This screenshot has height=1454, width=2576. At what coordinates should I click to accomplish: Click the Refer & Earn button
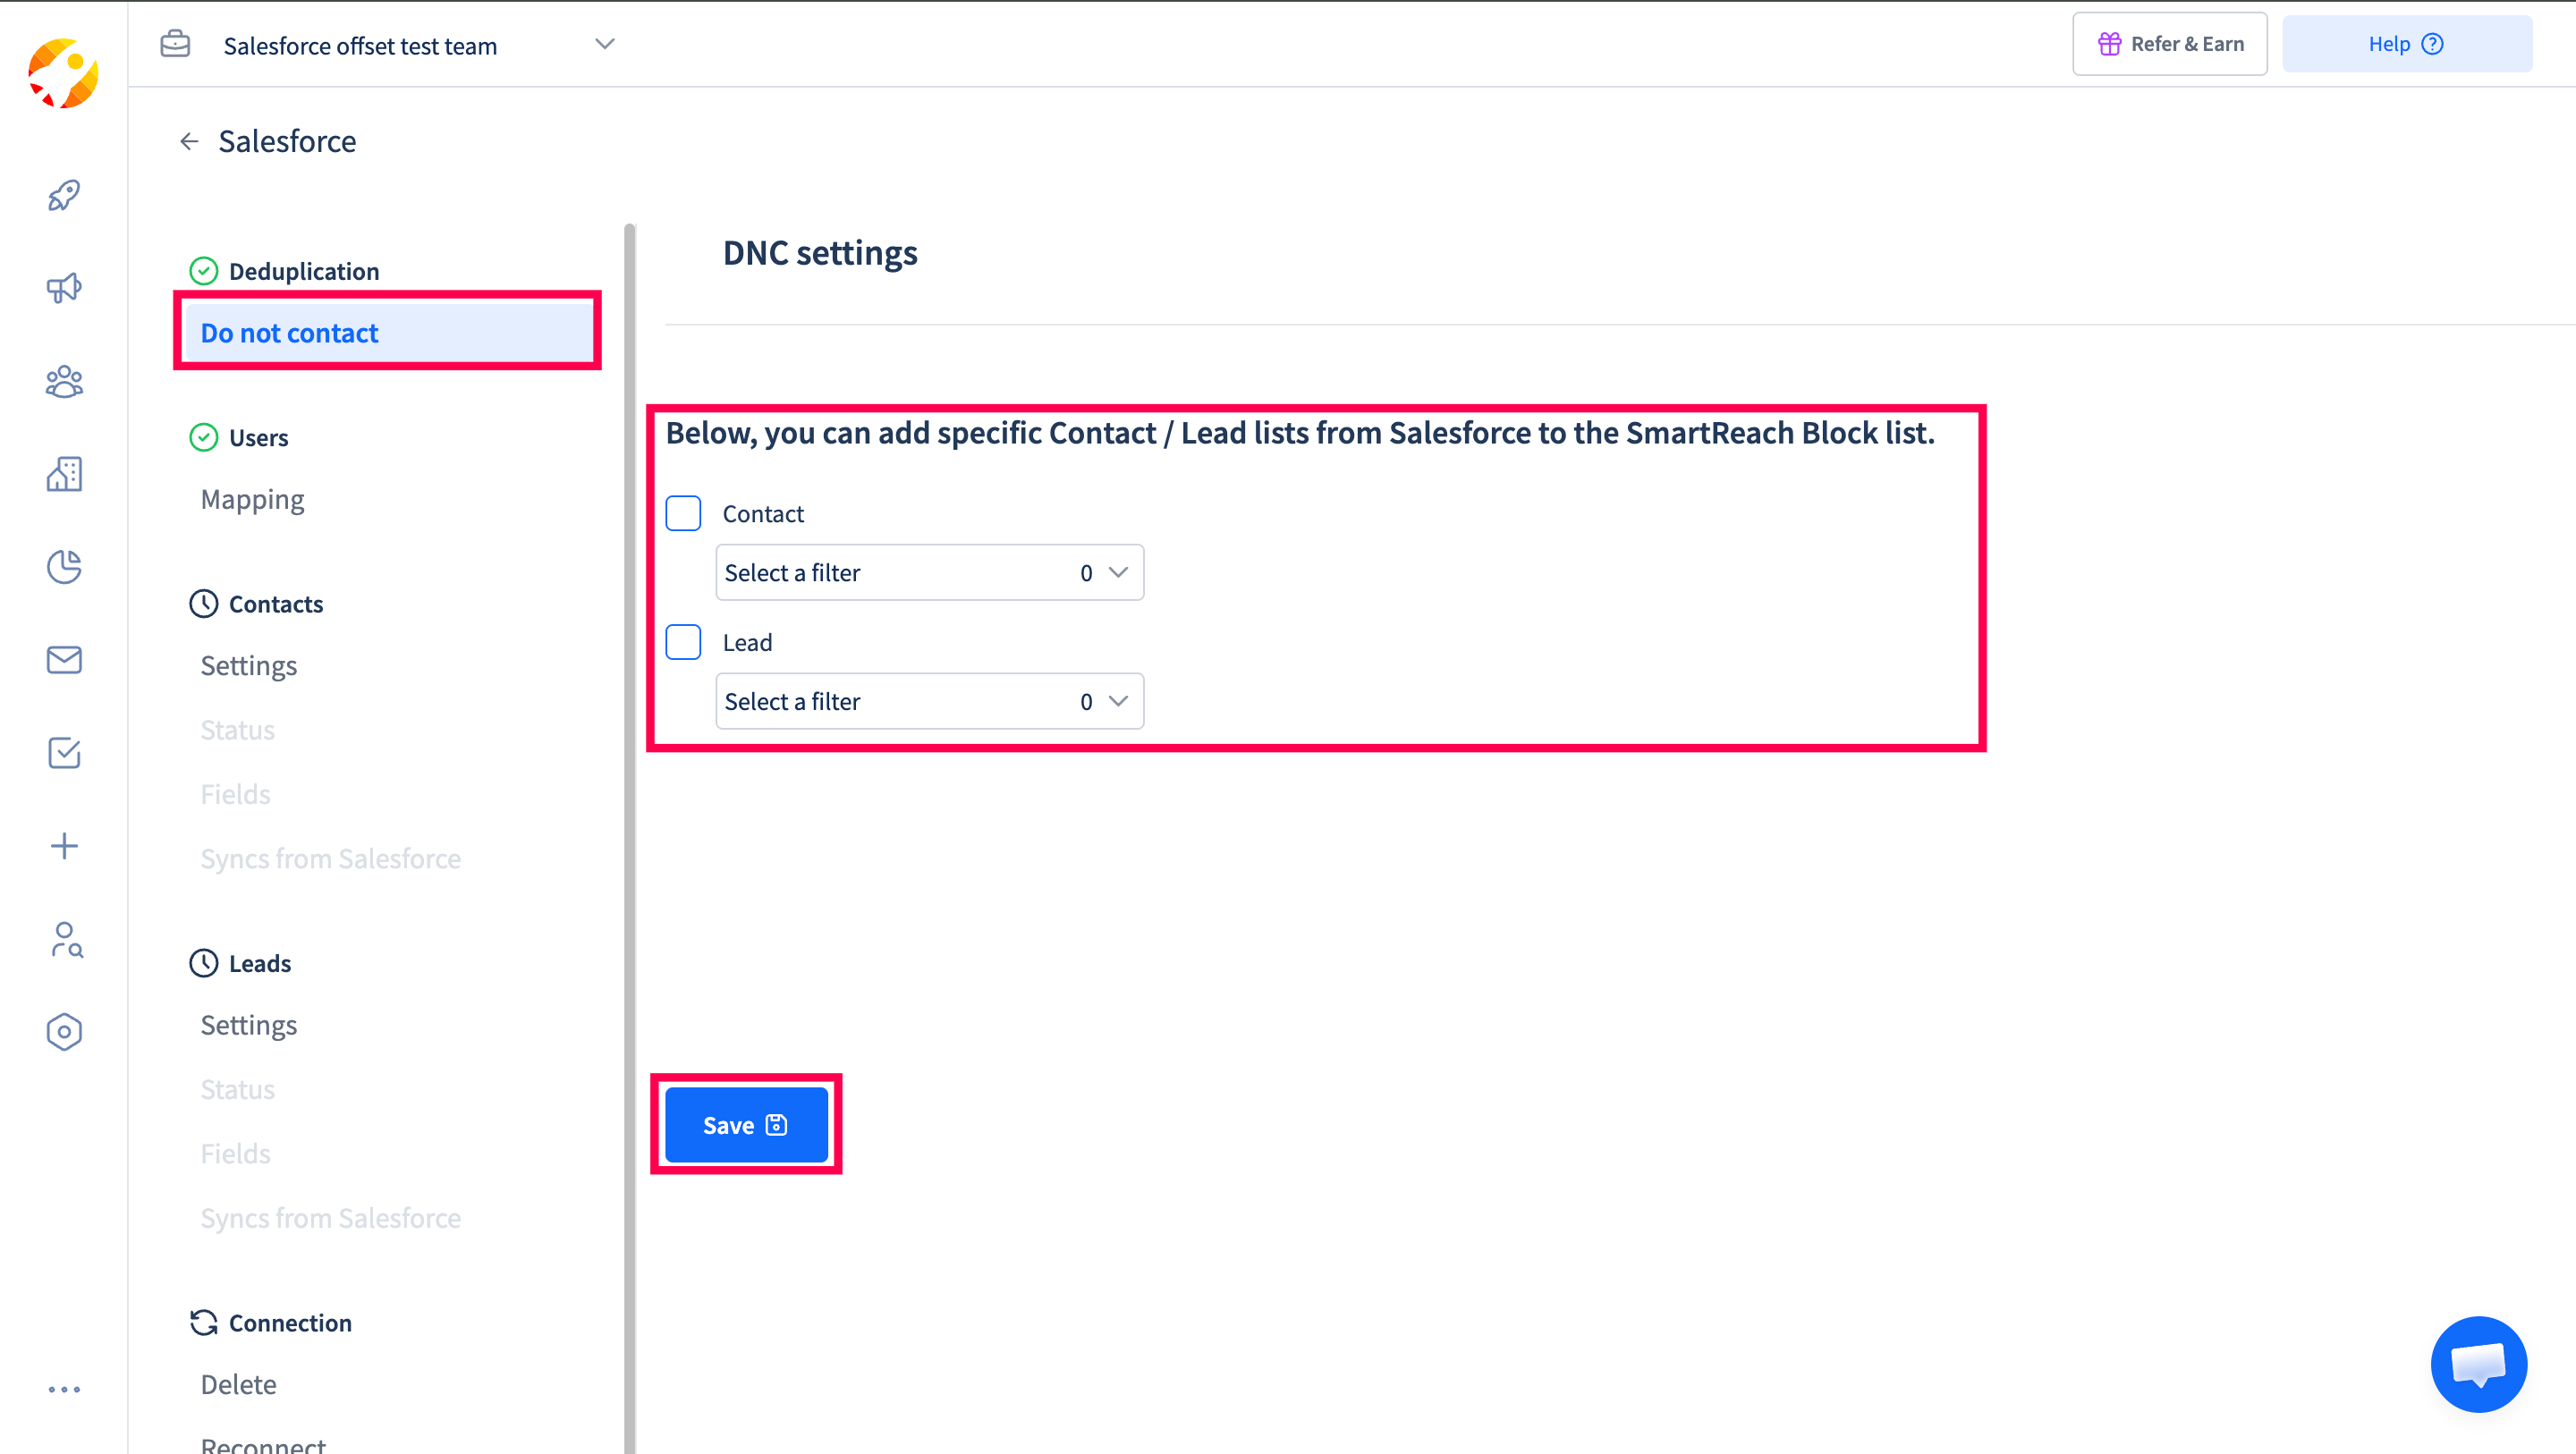[x=2169, y=44]
